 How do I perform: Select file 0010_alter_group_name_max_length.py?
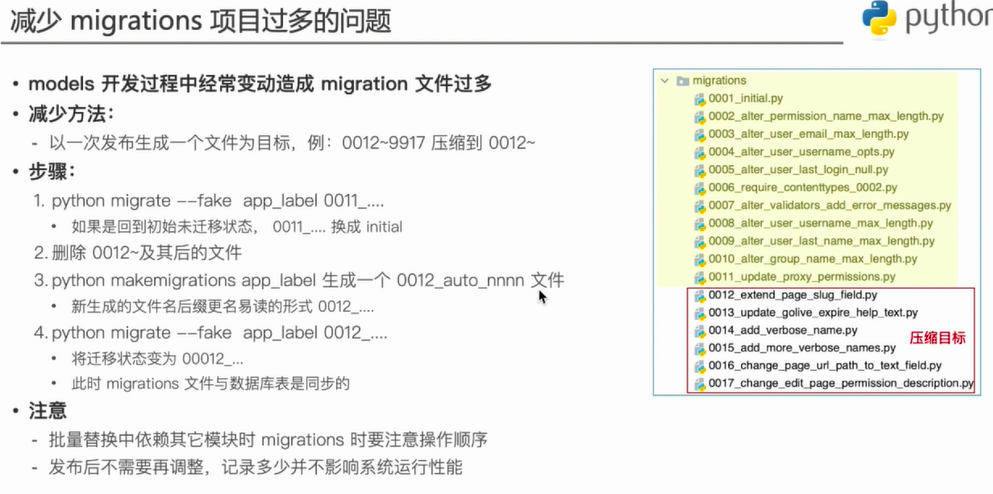[x=813, y=258]
